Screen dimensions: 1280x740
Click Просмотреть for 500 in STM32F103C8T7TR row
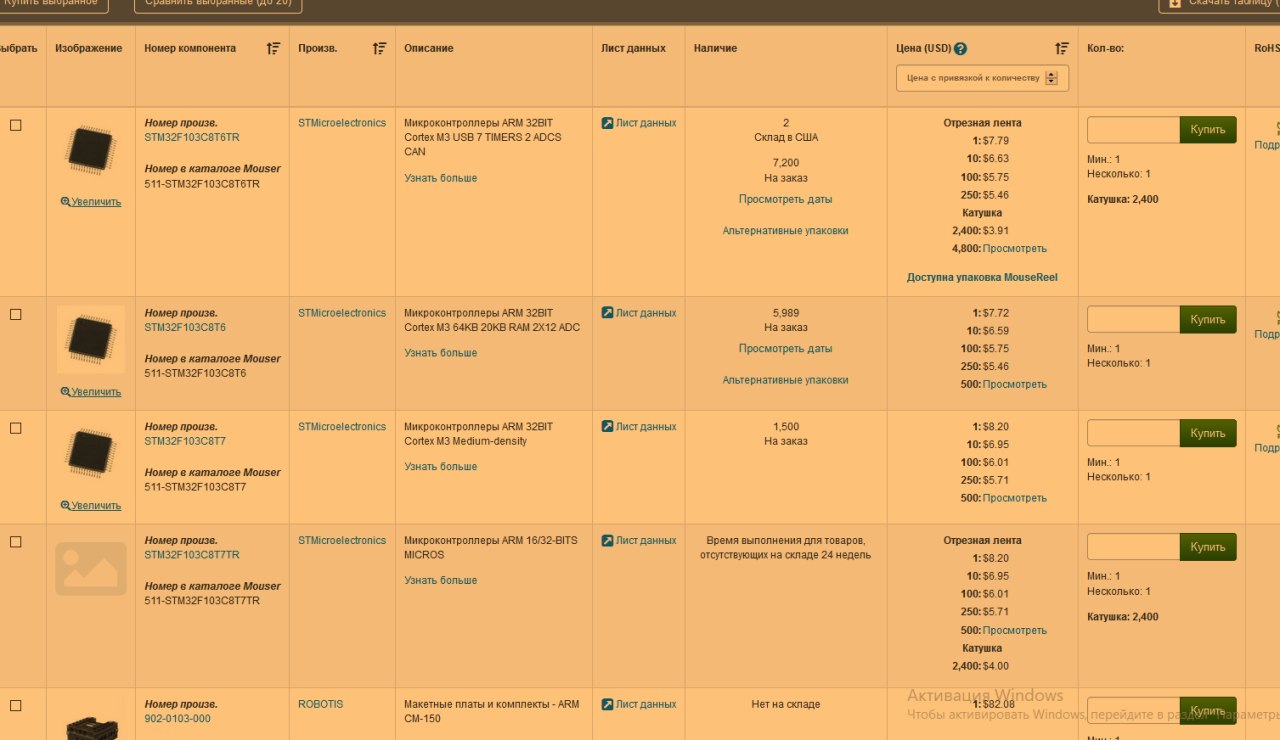[1015, 631]
